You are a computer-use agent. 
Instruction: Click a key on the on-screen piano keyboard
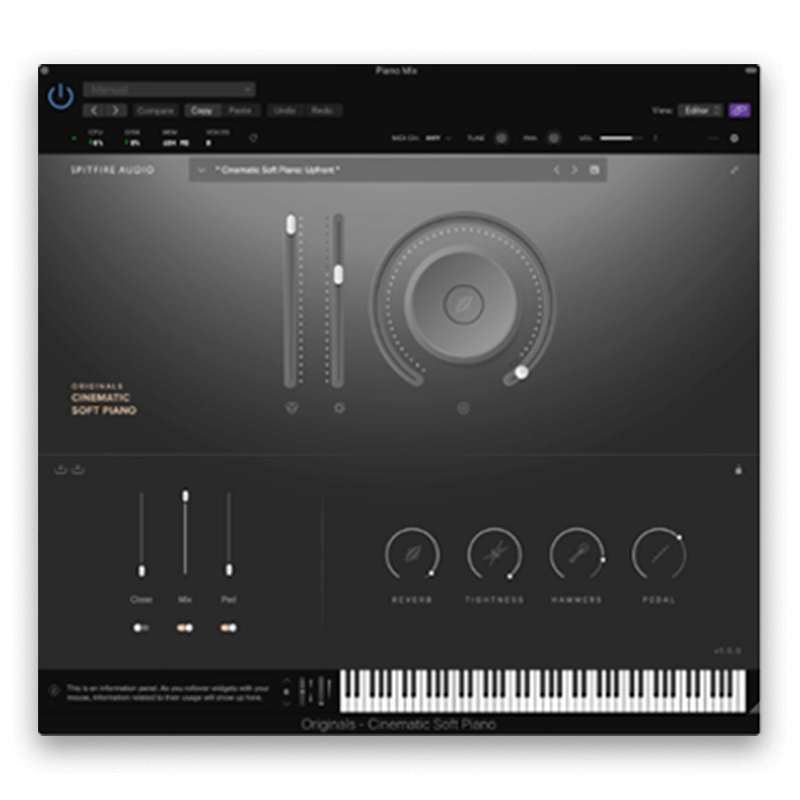[542, 691]
